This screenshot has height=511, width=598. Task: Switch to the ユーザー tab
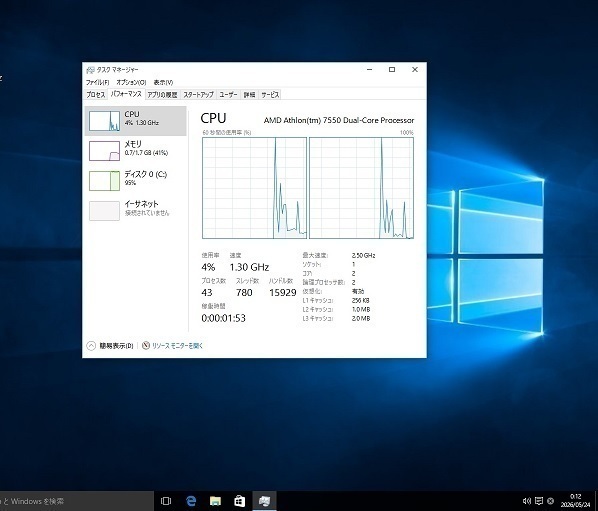pos(228,95)
